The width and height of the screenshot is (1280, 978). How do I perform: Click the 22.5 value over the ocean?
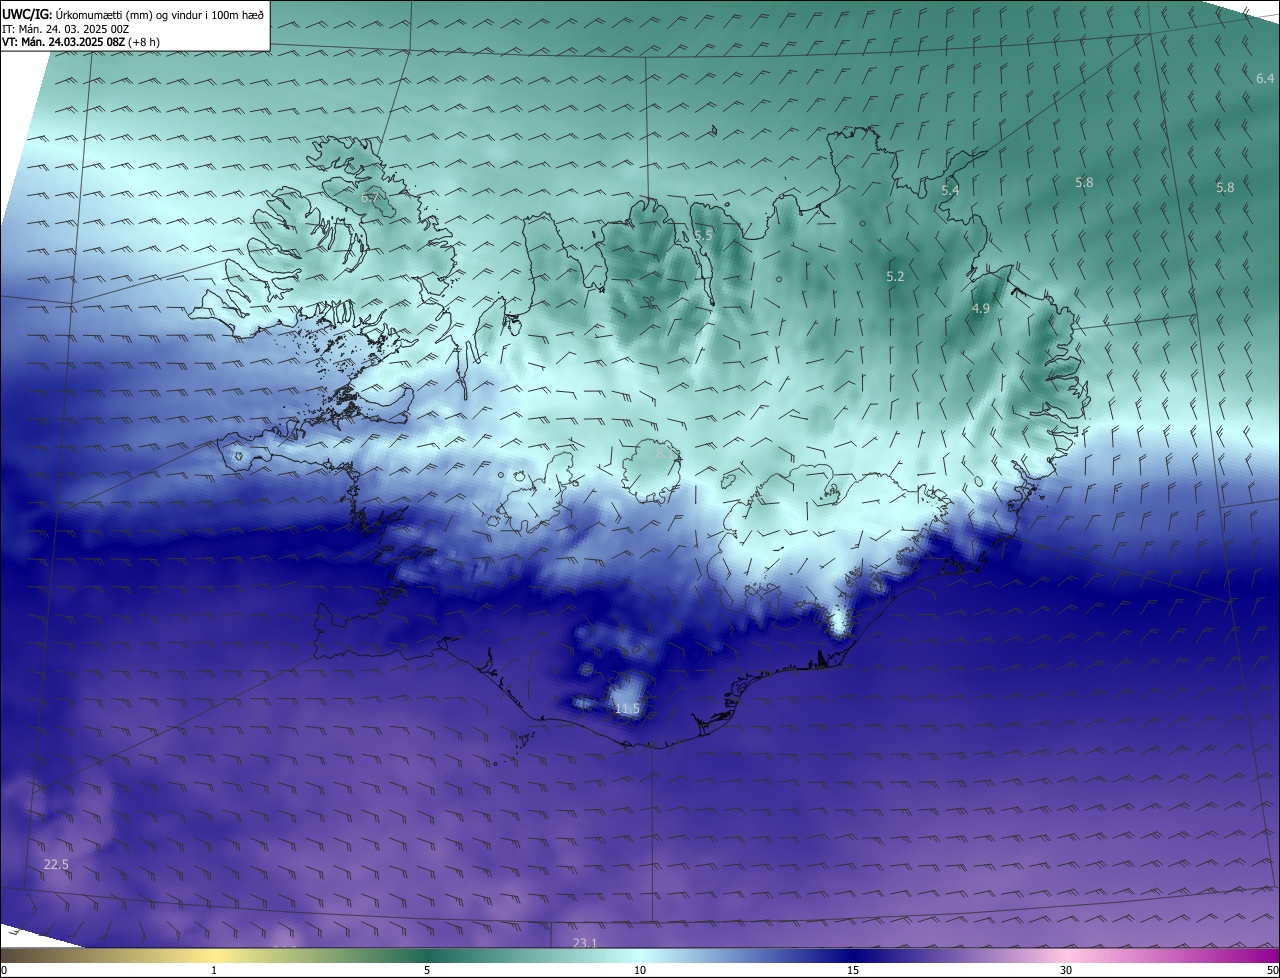[56, 864]
